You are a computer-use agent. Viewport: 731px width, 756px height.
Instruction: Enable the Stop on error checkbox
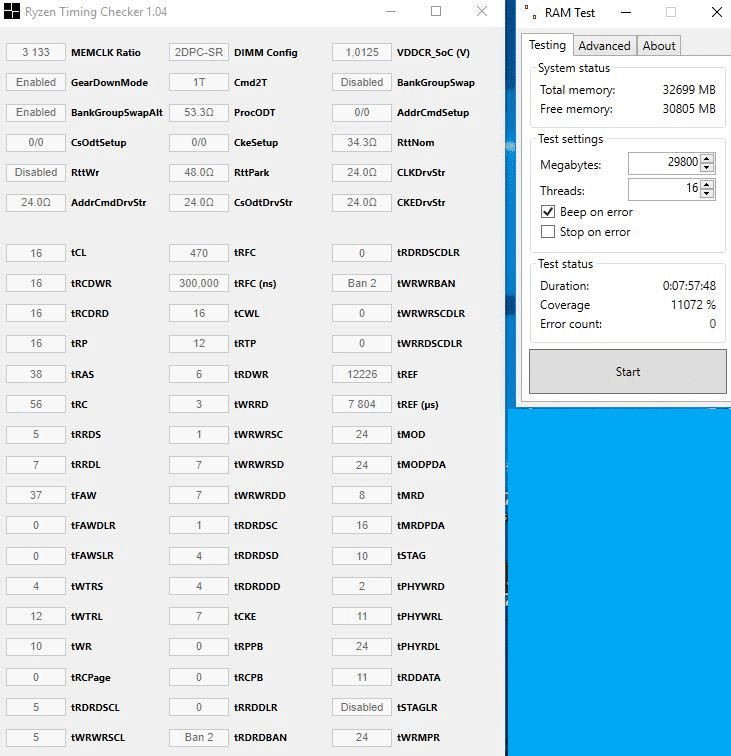pyautogui.click(x=548, y=232)
